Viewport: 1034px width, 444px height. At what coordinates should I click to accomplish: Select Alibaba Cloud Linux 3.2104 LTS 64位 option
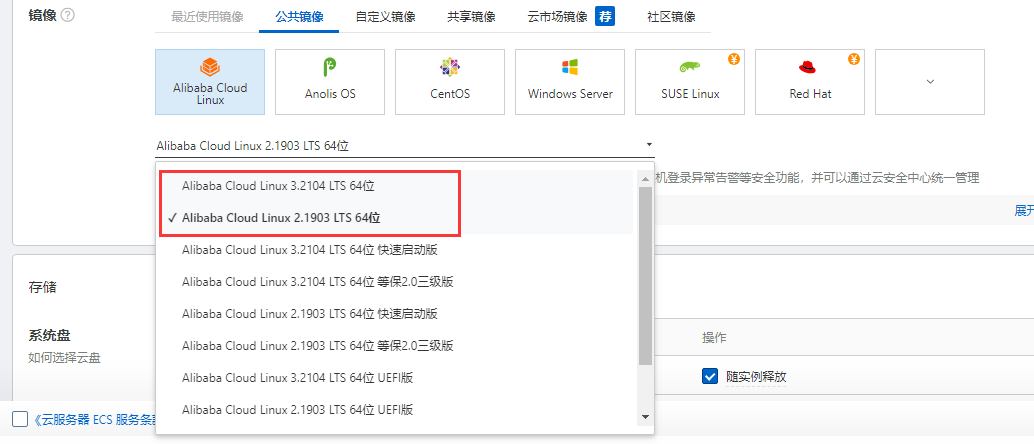coord(278,186)
